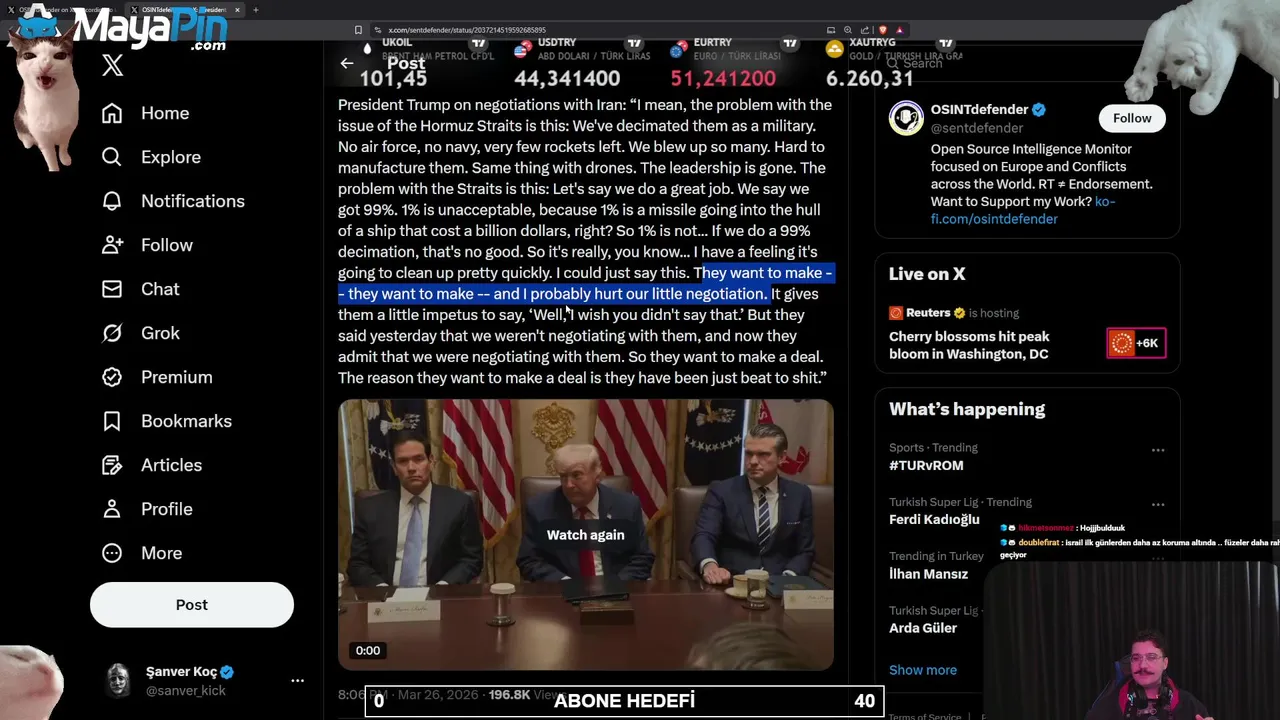Click the bookmark icon in browser address bar

[x=359, y=30]
